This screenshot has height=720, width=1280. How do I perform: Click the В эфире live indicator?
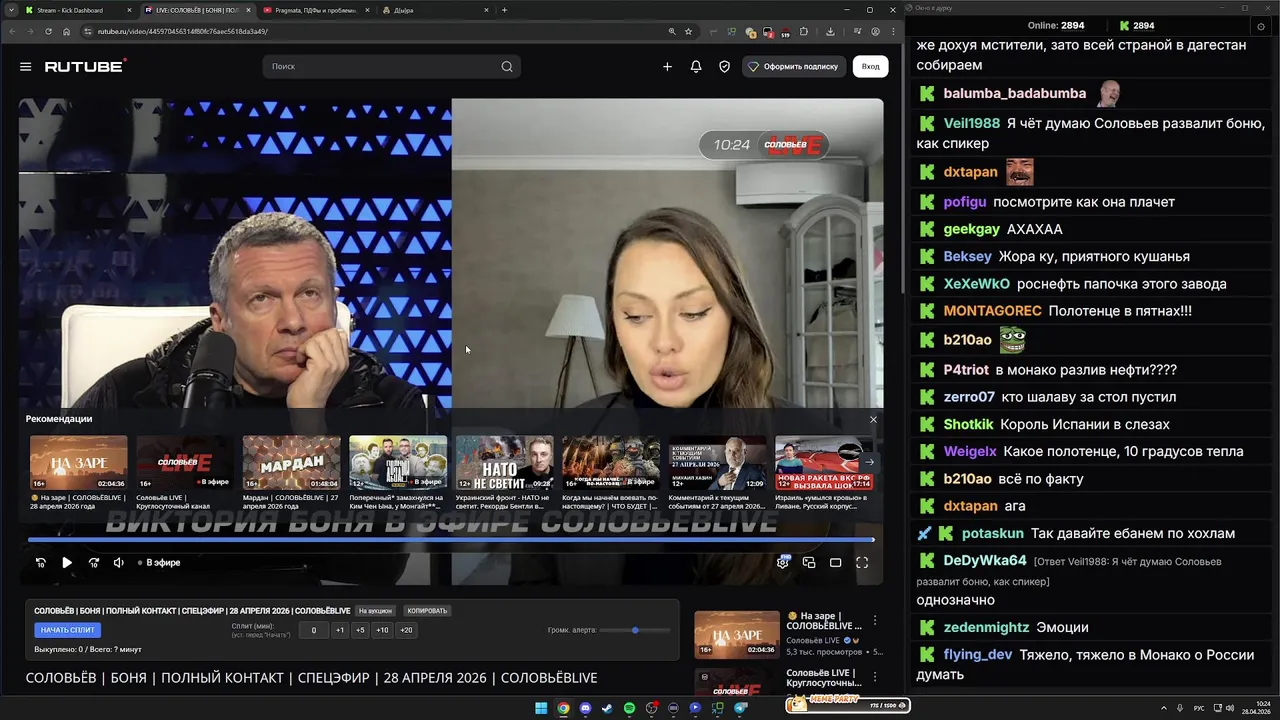[159, 563]
